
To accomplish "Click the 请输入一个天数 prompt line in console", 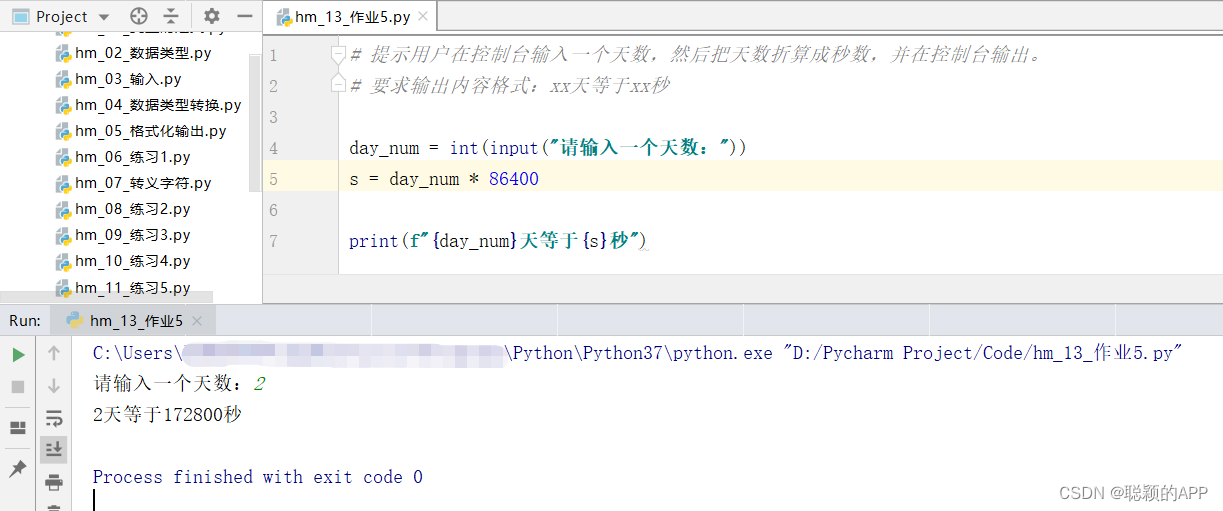I will click(x=180, y=384).
